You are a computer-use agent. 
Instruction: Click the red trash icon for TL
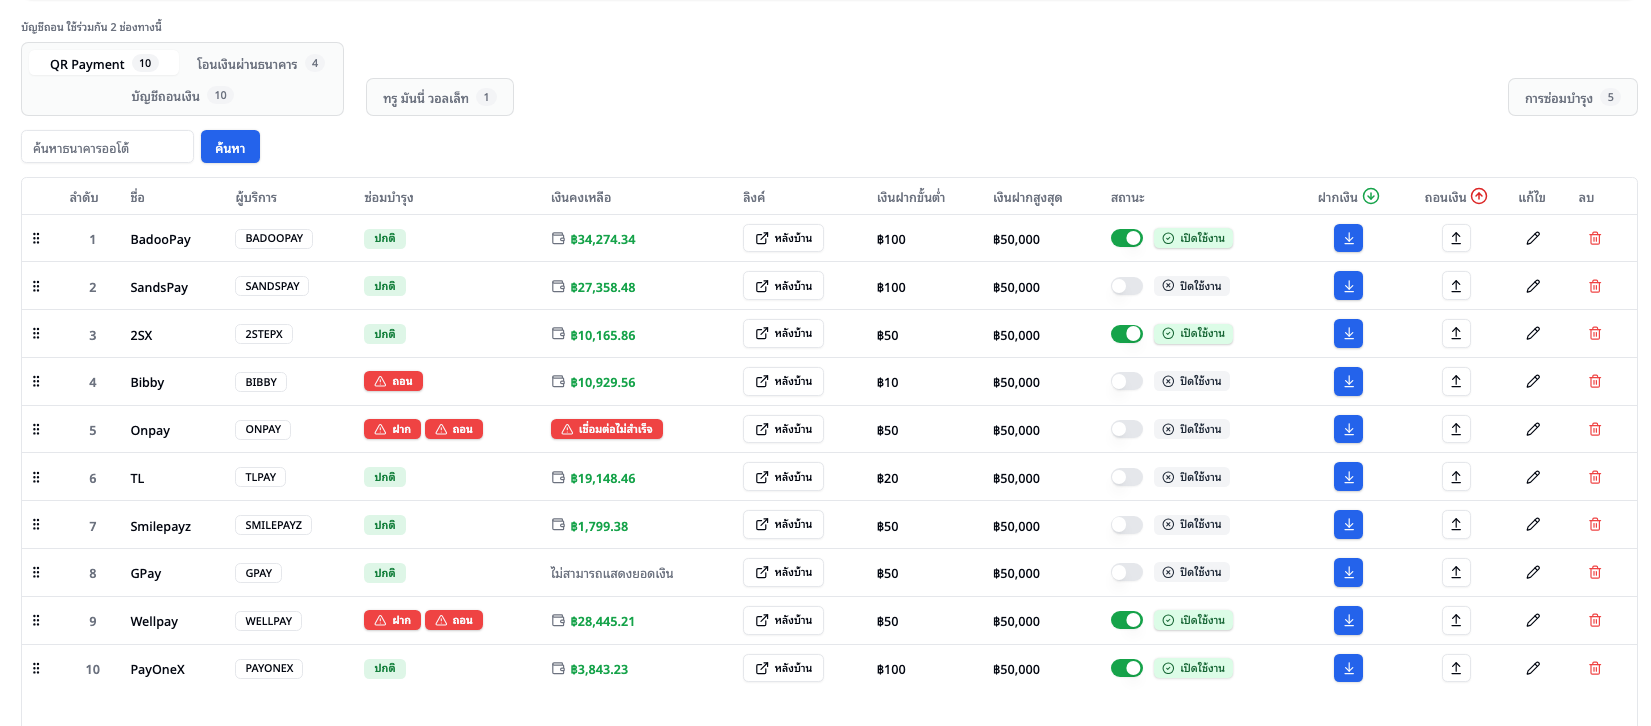1594,477
